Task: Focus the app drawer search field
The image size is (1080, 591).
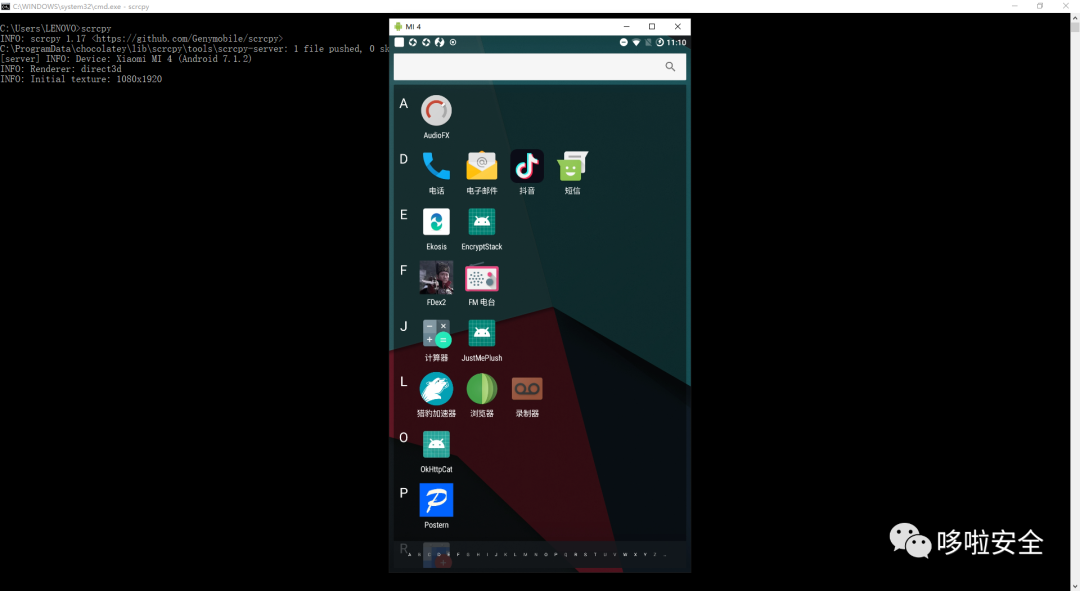Action: point(539,67)
